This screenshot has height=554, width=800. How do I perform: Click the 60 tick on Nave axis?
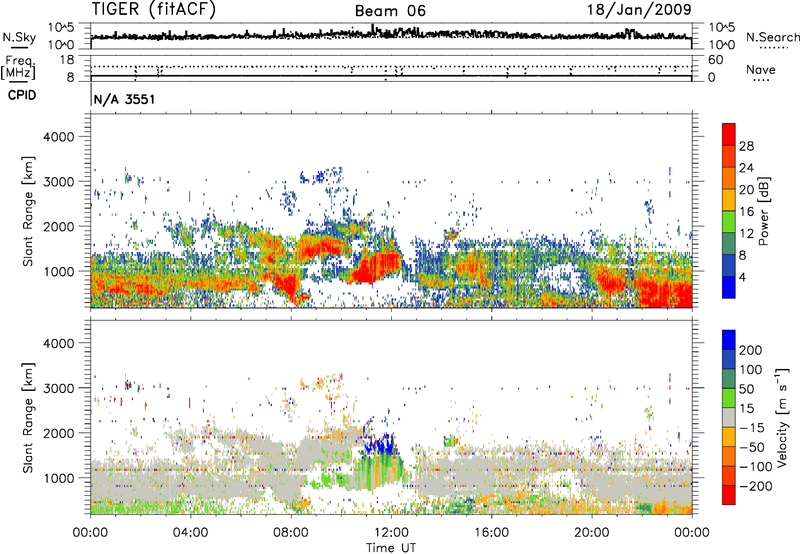click(x=715, y=60)
